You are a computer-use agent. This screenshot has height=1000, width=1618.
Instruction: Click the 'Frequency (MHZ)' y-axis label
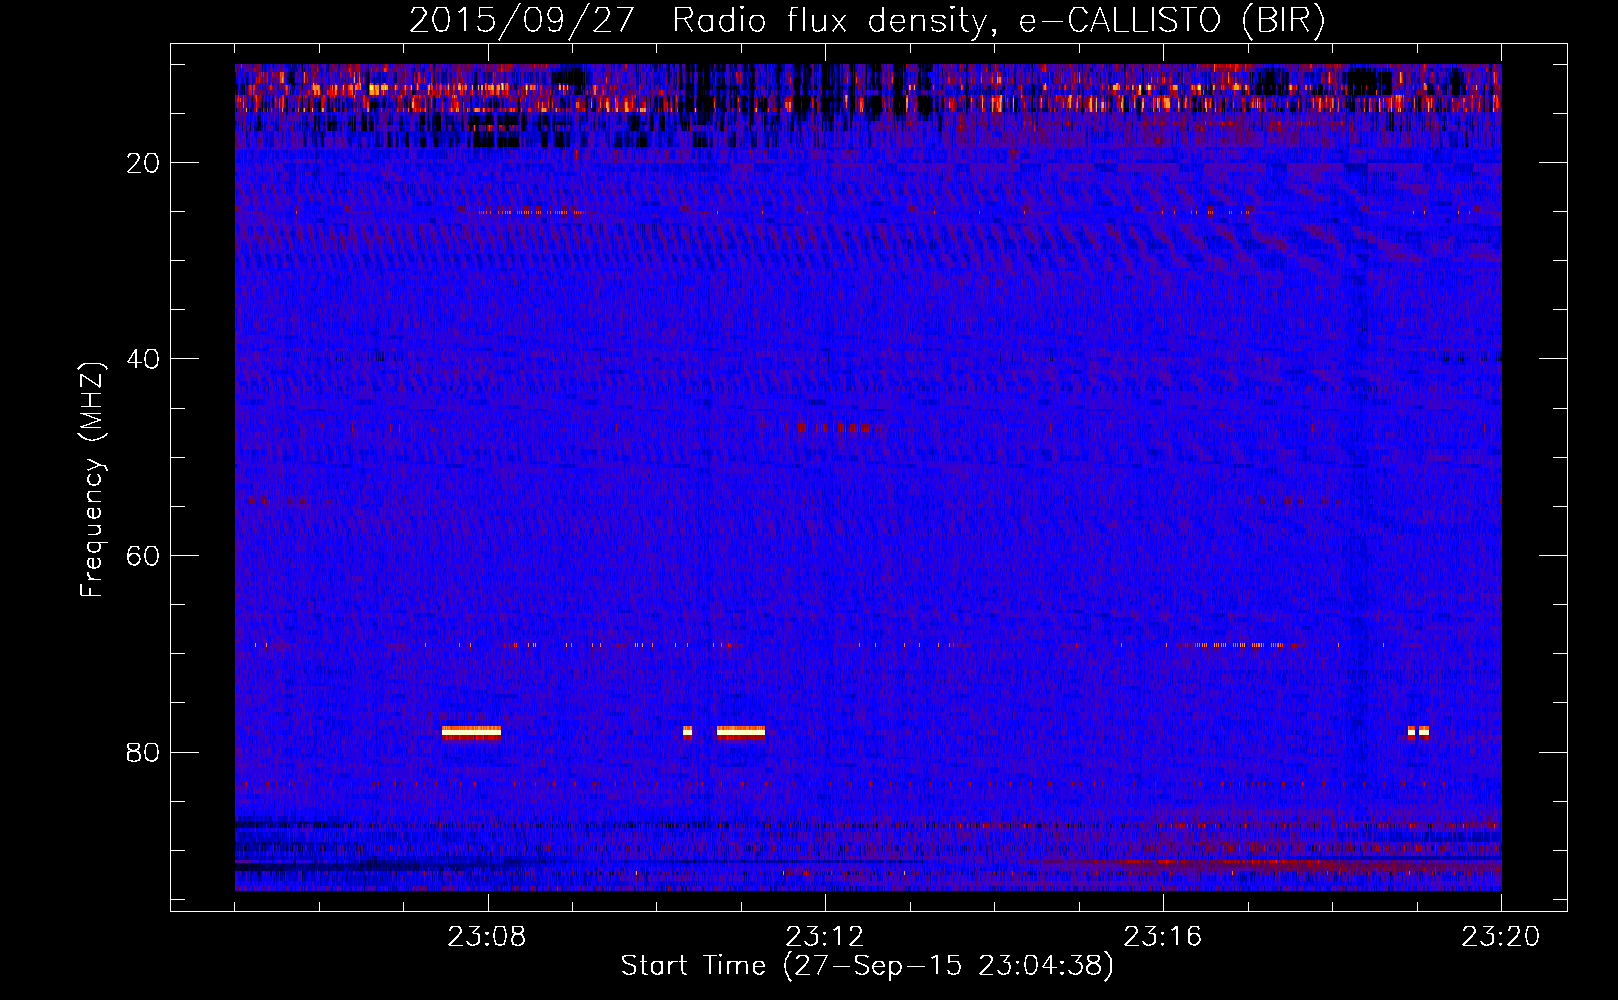(x=92, y=481)
